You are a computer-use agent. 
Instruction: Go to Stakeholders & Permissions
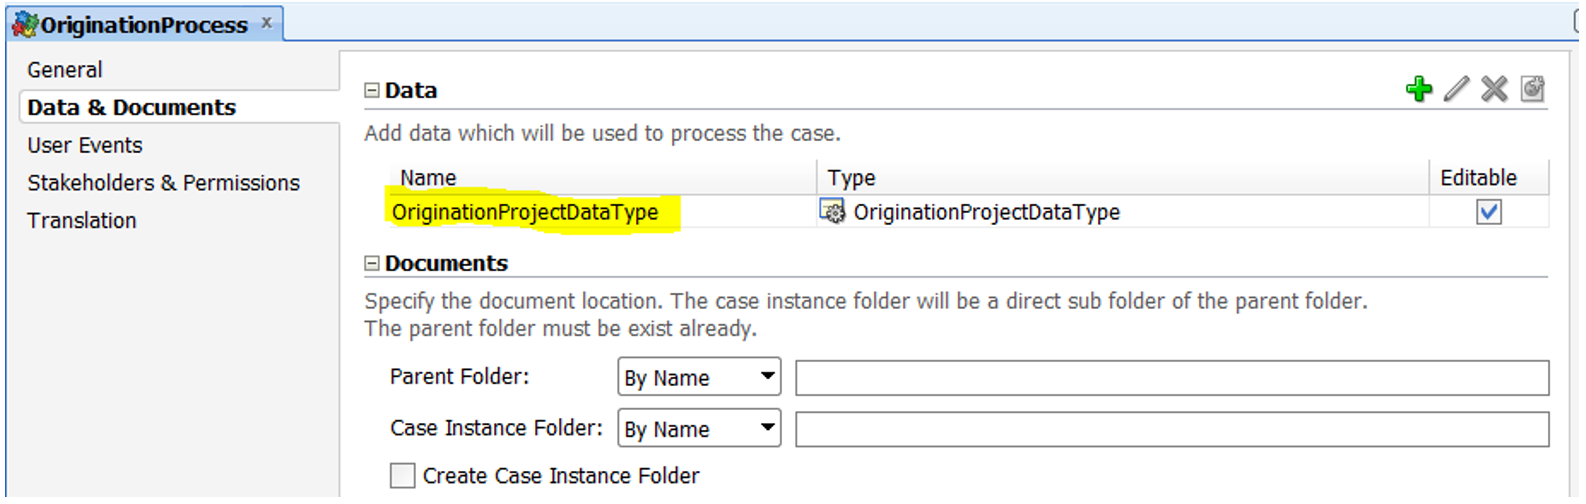click(163, 183)
